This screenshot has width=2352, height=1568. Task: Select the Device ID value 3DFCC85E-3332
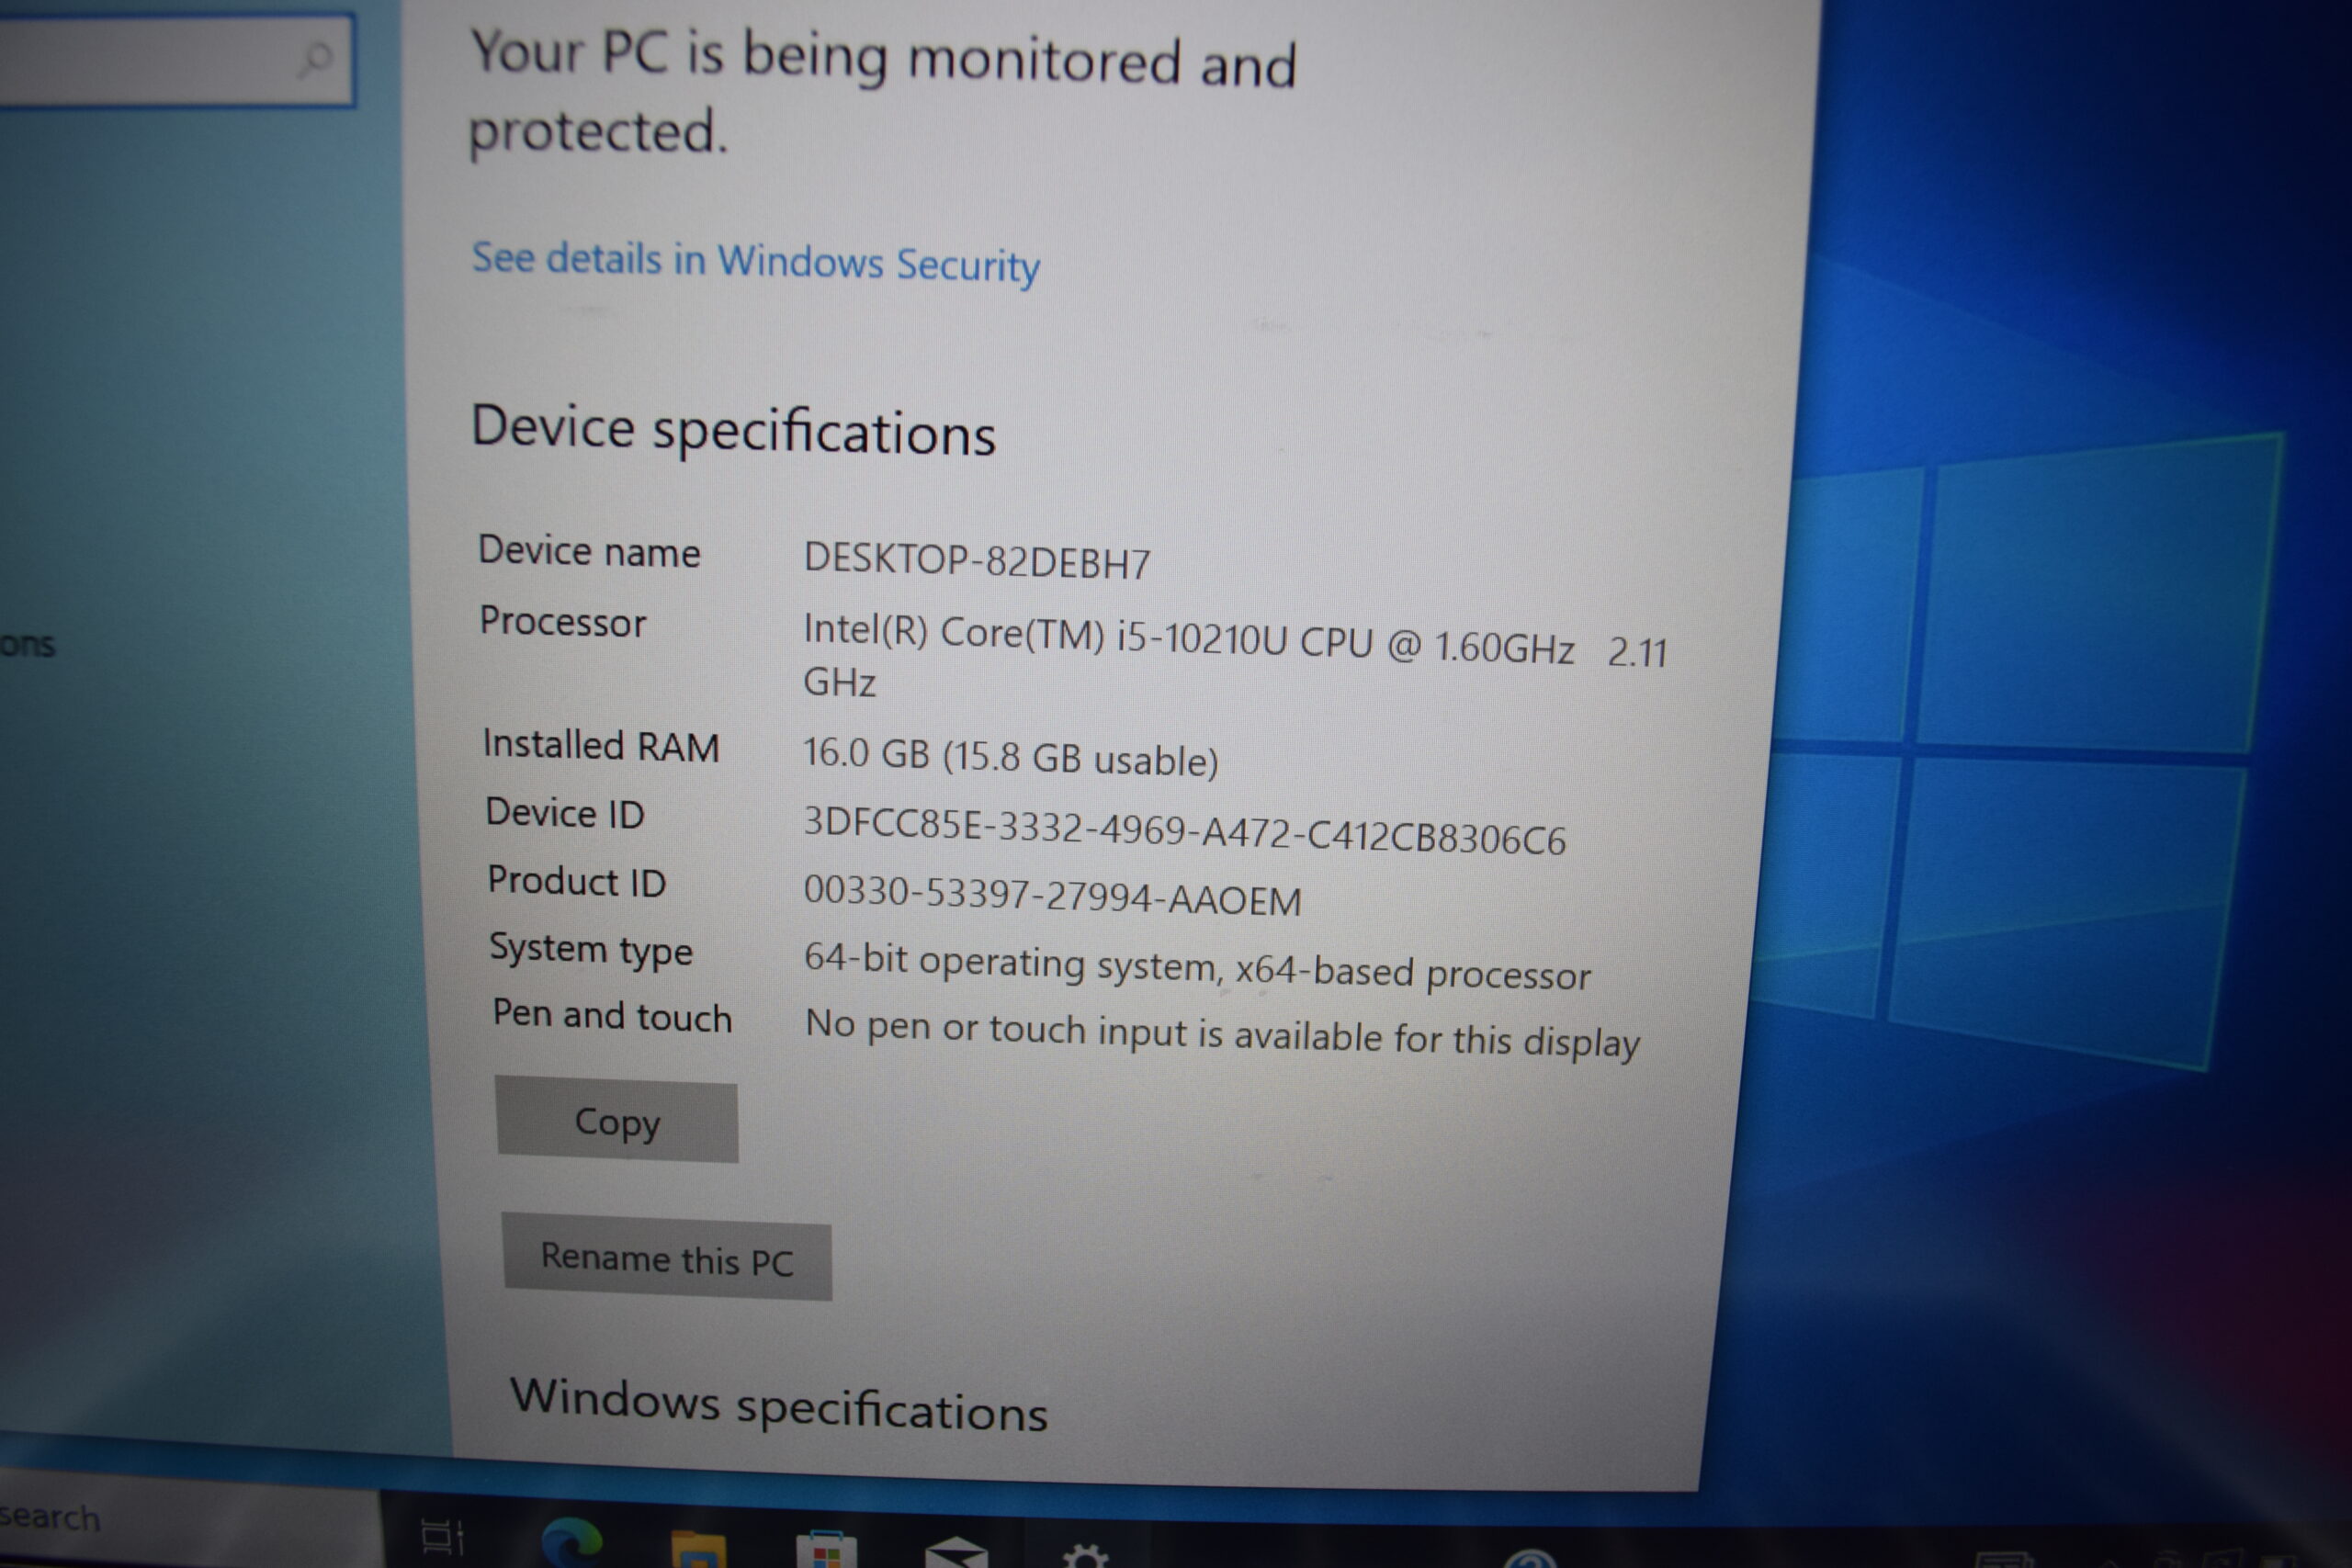(x=1184, y=832)
